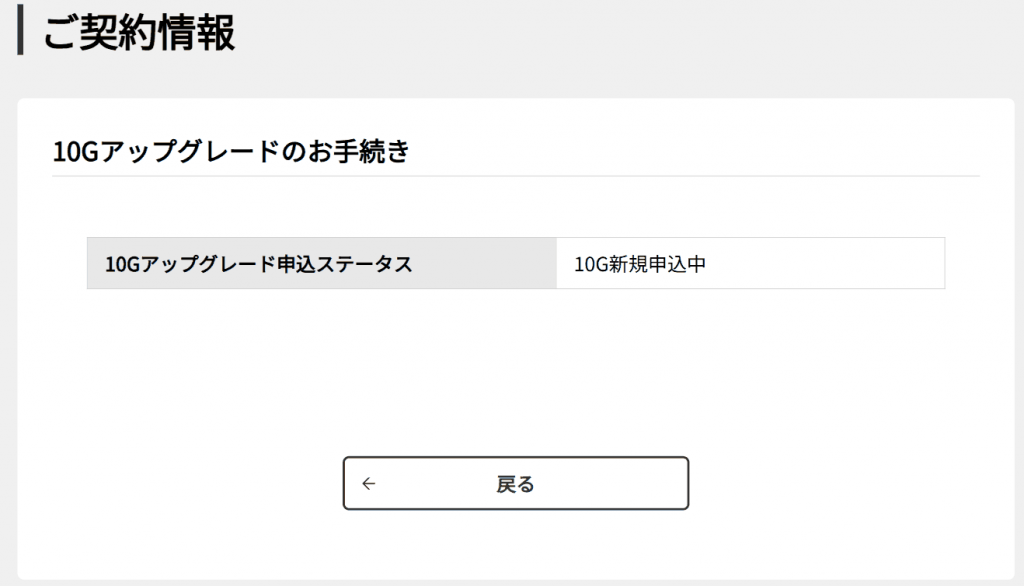Click the empty space right of 10G新規申込中
Screen dimensions: 1024x586
pyautogui.click(x=830, y=264)
